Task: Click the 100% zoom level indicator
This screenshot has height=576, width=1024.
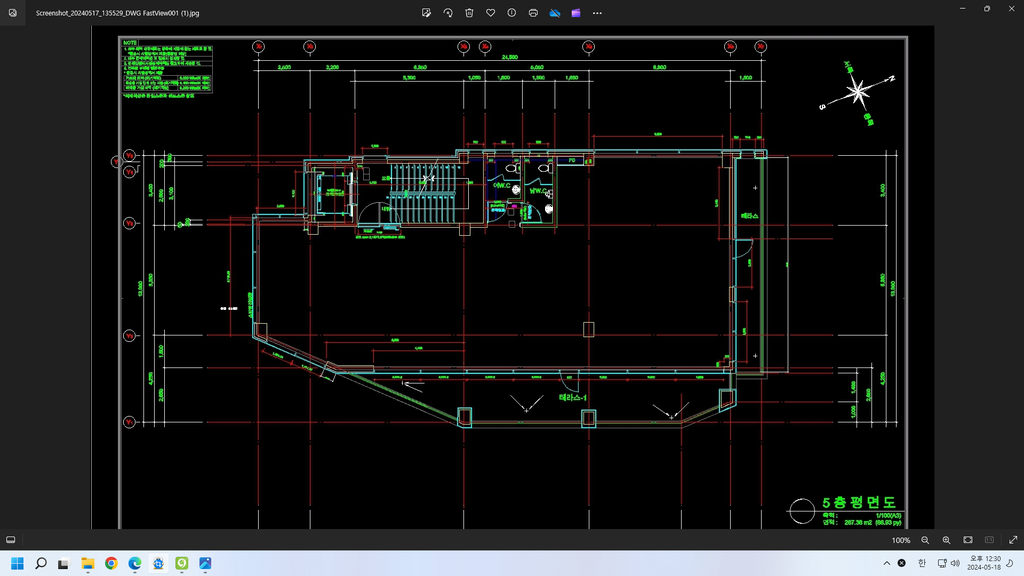Action: pos(900,540)
